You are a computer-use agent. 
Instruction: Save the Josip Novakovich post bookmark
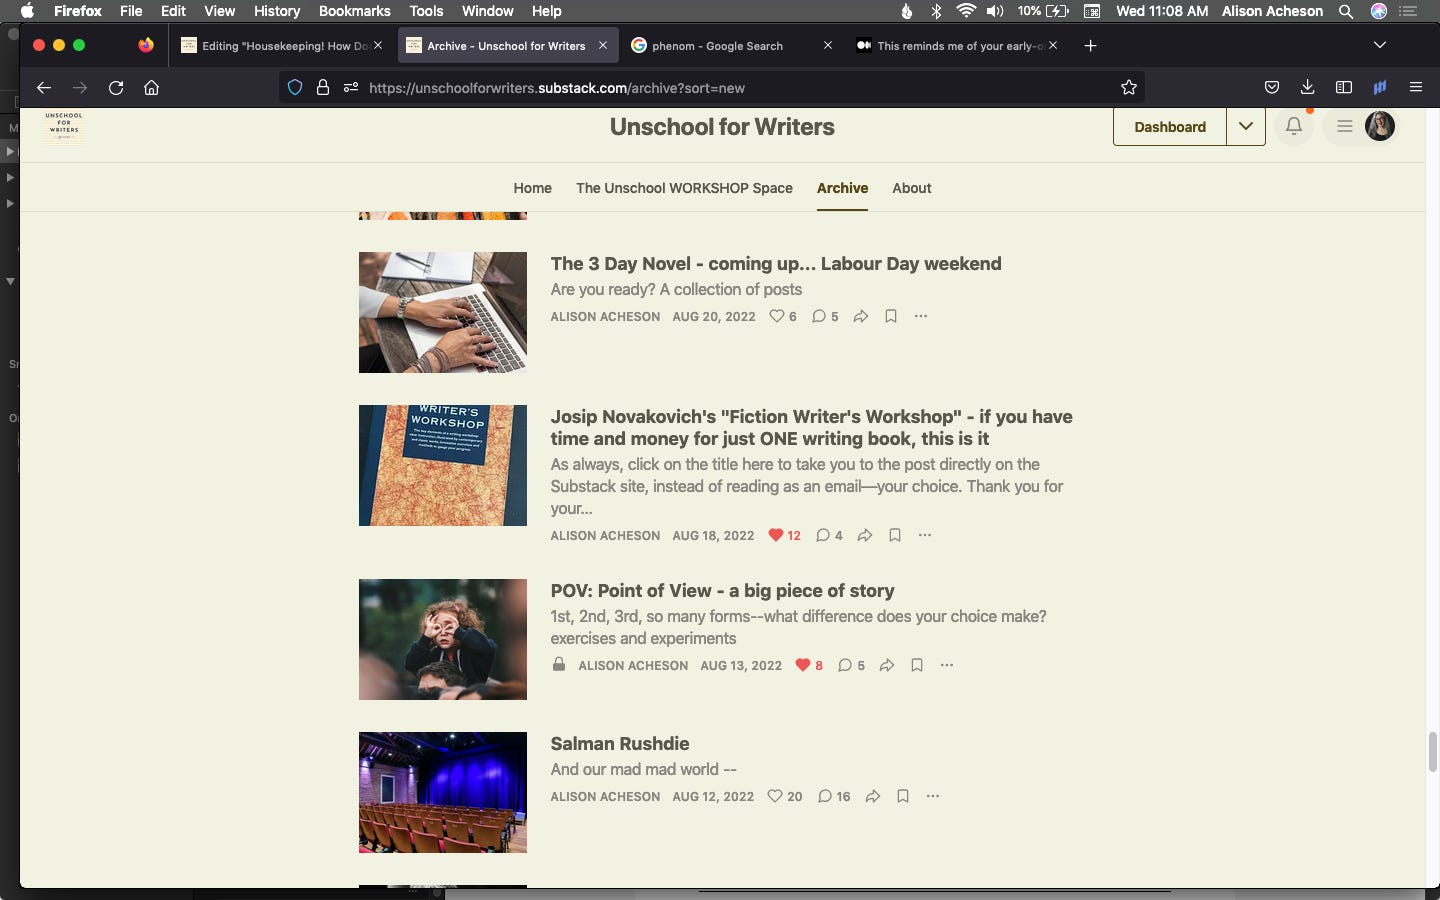pos(895,535)
